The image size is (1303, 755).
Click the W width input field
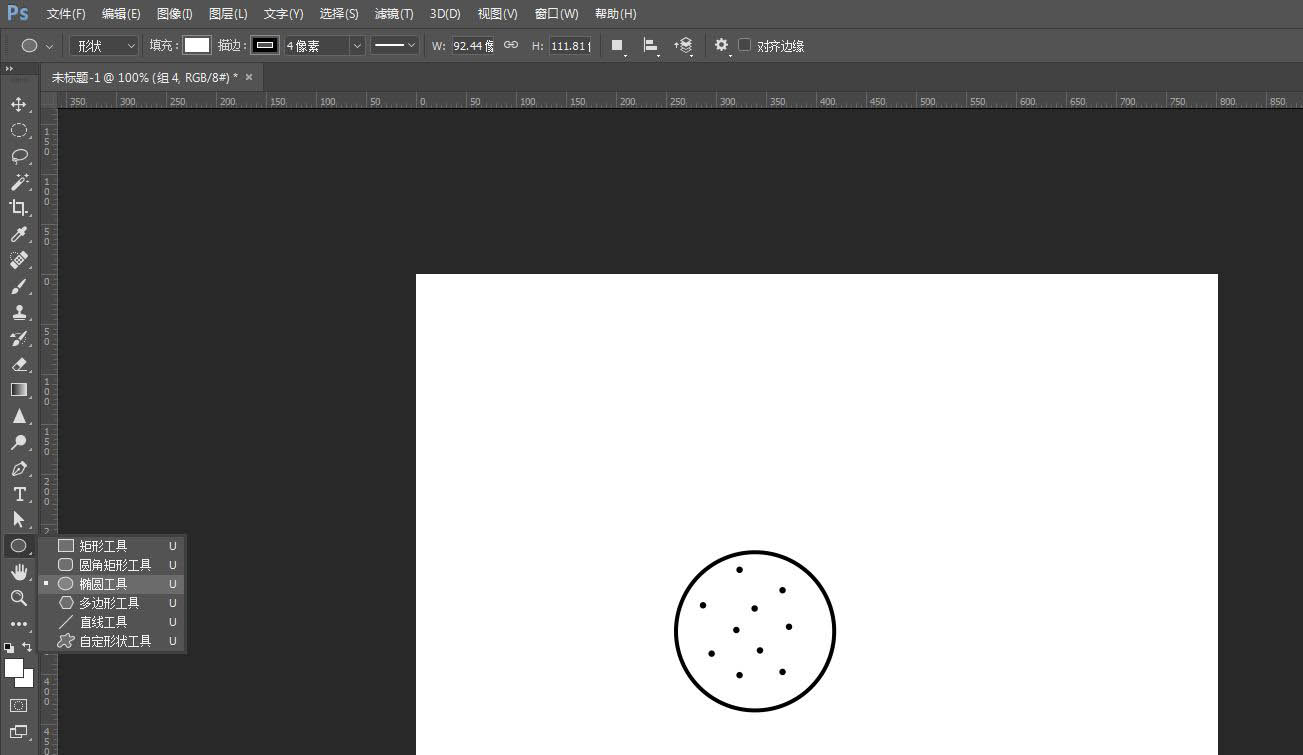(473, 46)
